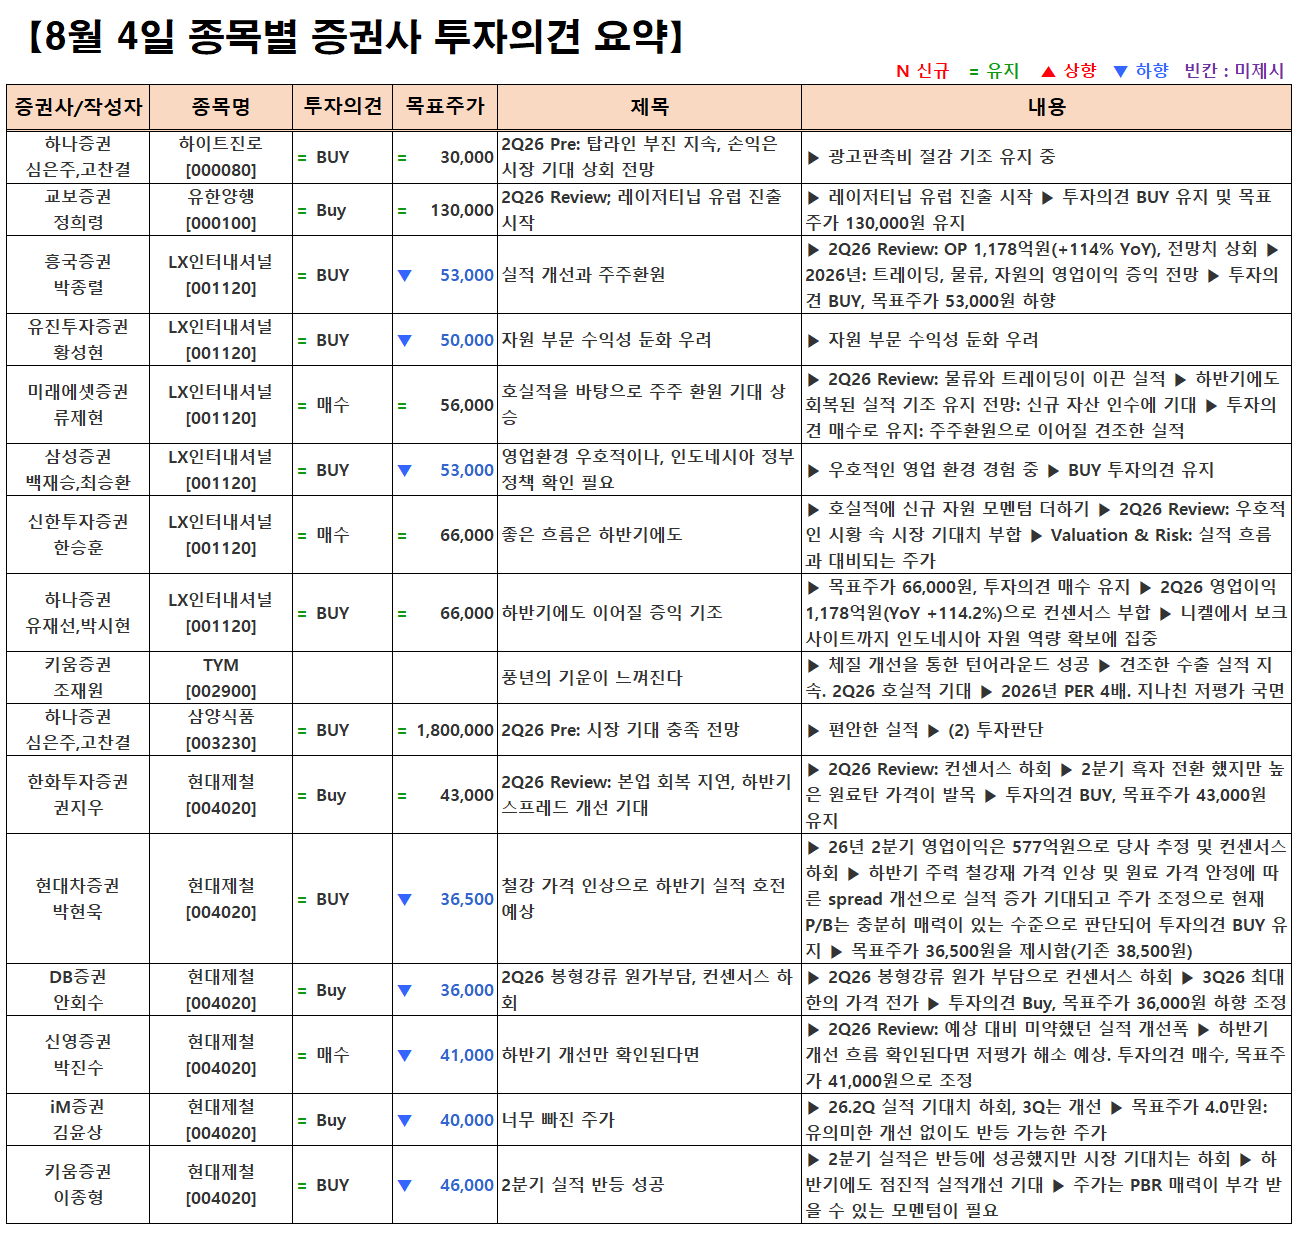
Task: Click the title '좋은 흐름은 하반기에도'
Action: (x=592, y=535)
